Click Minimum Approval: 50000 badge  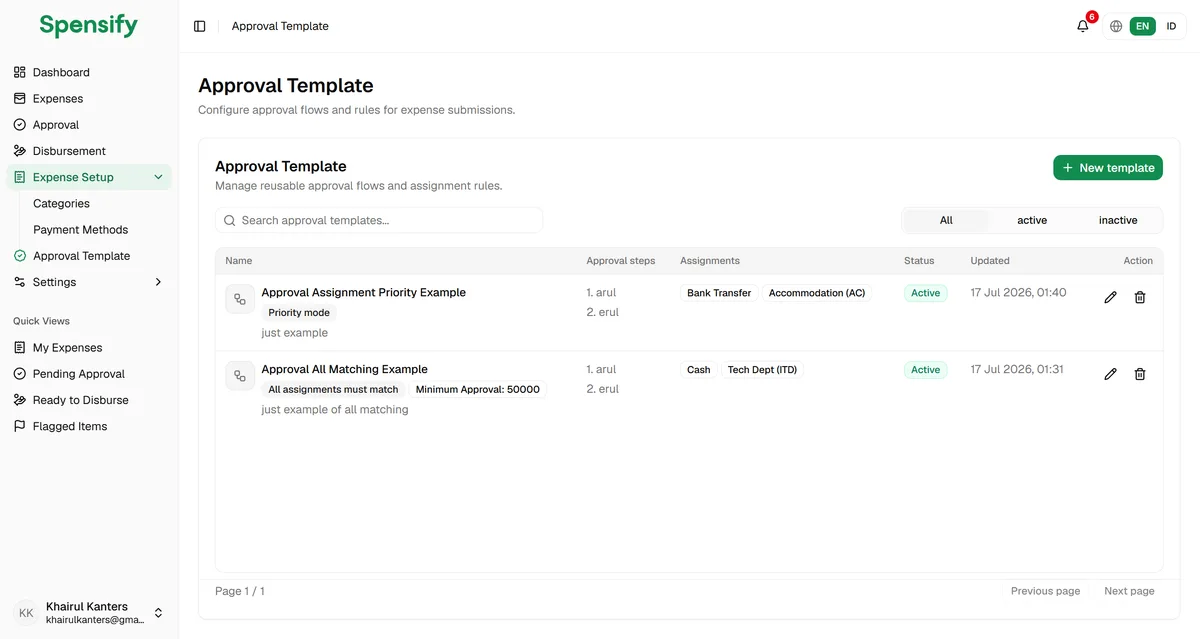pos(478,390)
